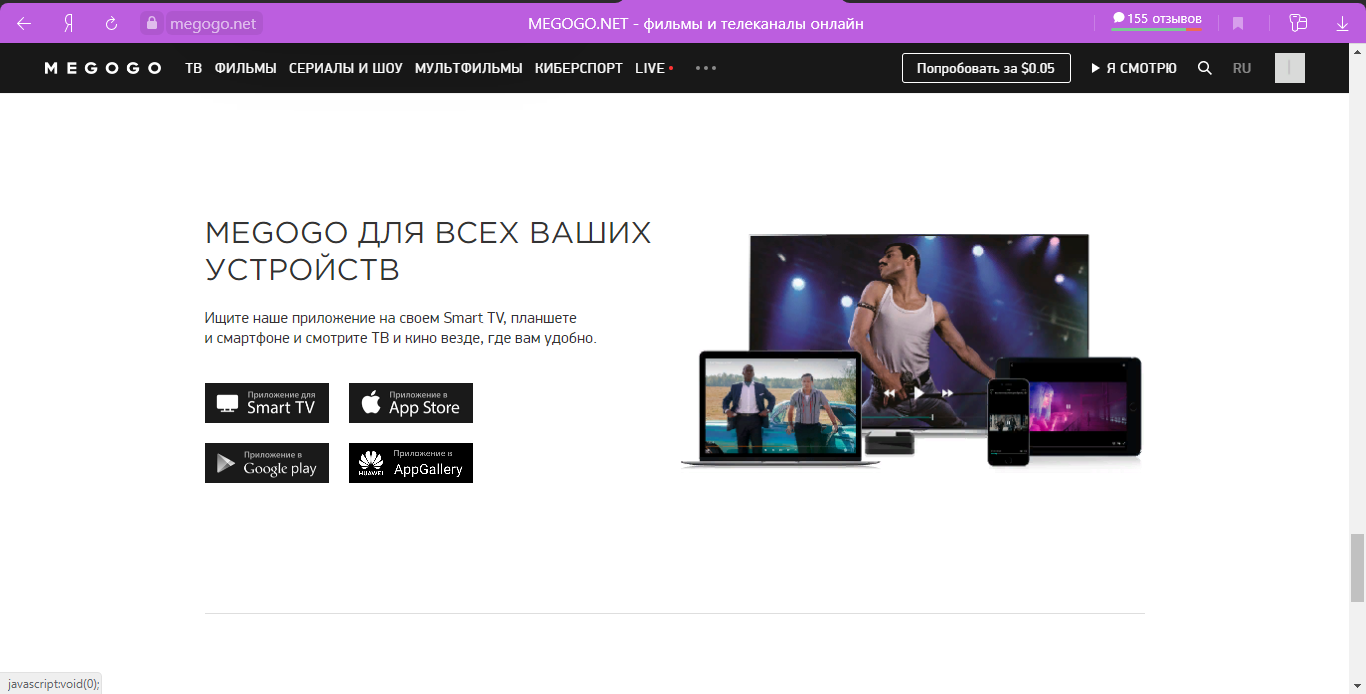Open the user profile avatar
This screenshot has height=694, width=1366.
[x=1290, y=68]
